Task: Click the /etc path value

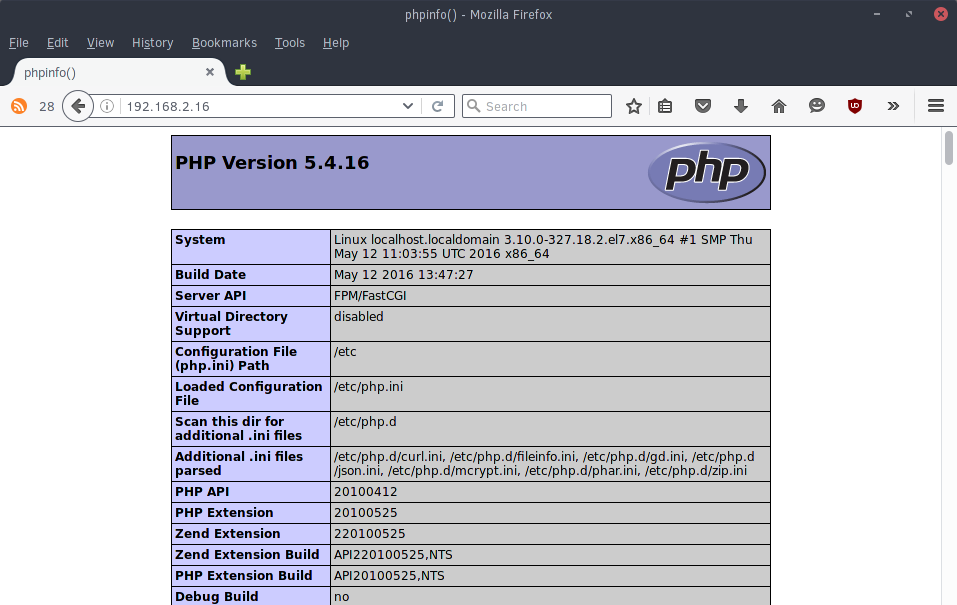Action: tap(345, 352)
